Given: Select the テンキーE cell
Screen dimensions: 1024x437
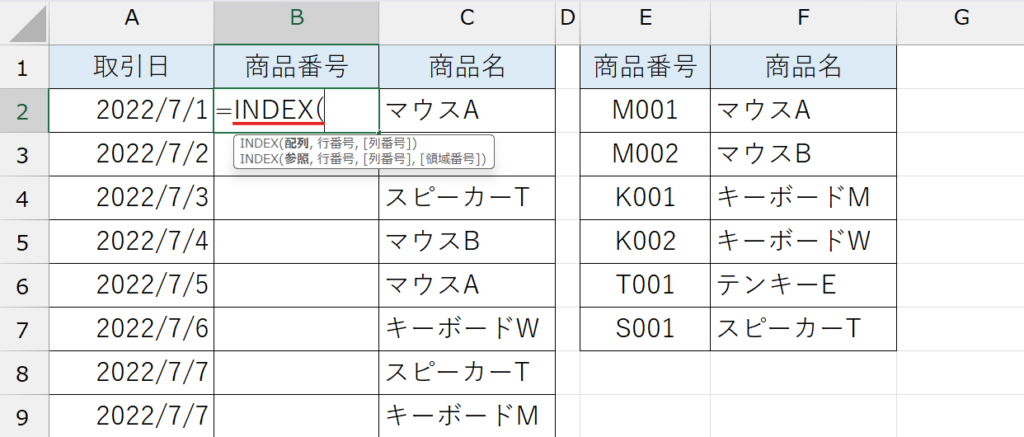Looking at the screenshot, I should (x=803, y=286).
